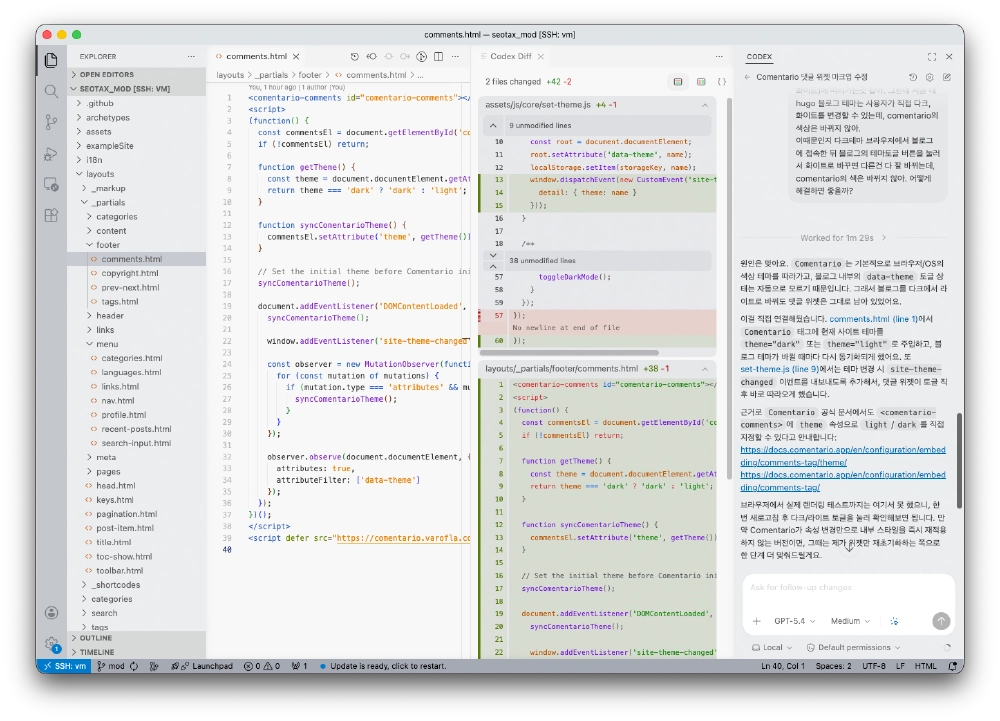Open the Search view in activity bar
1000x721 pixels.
51,91
